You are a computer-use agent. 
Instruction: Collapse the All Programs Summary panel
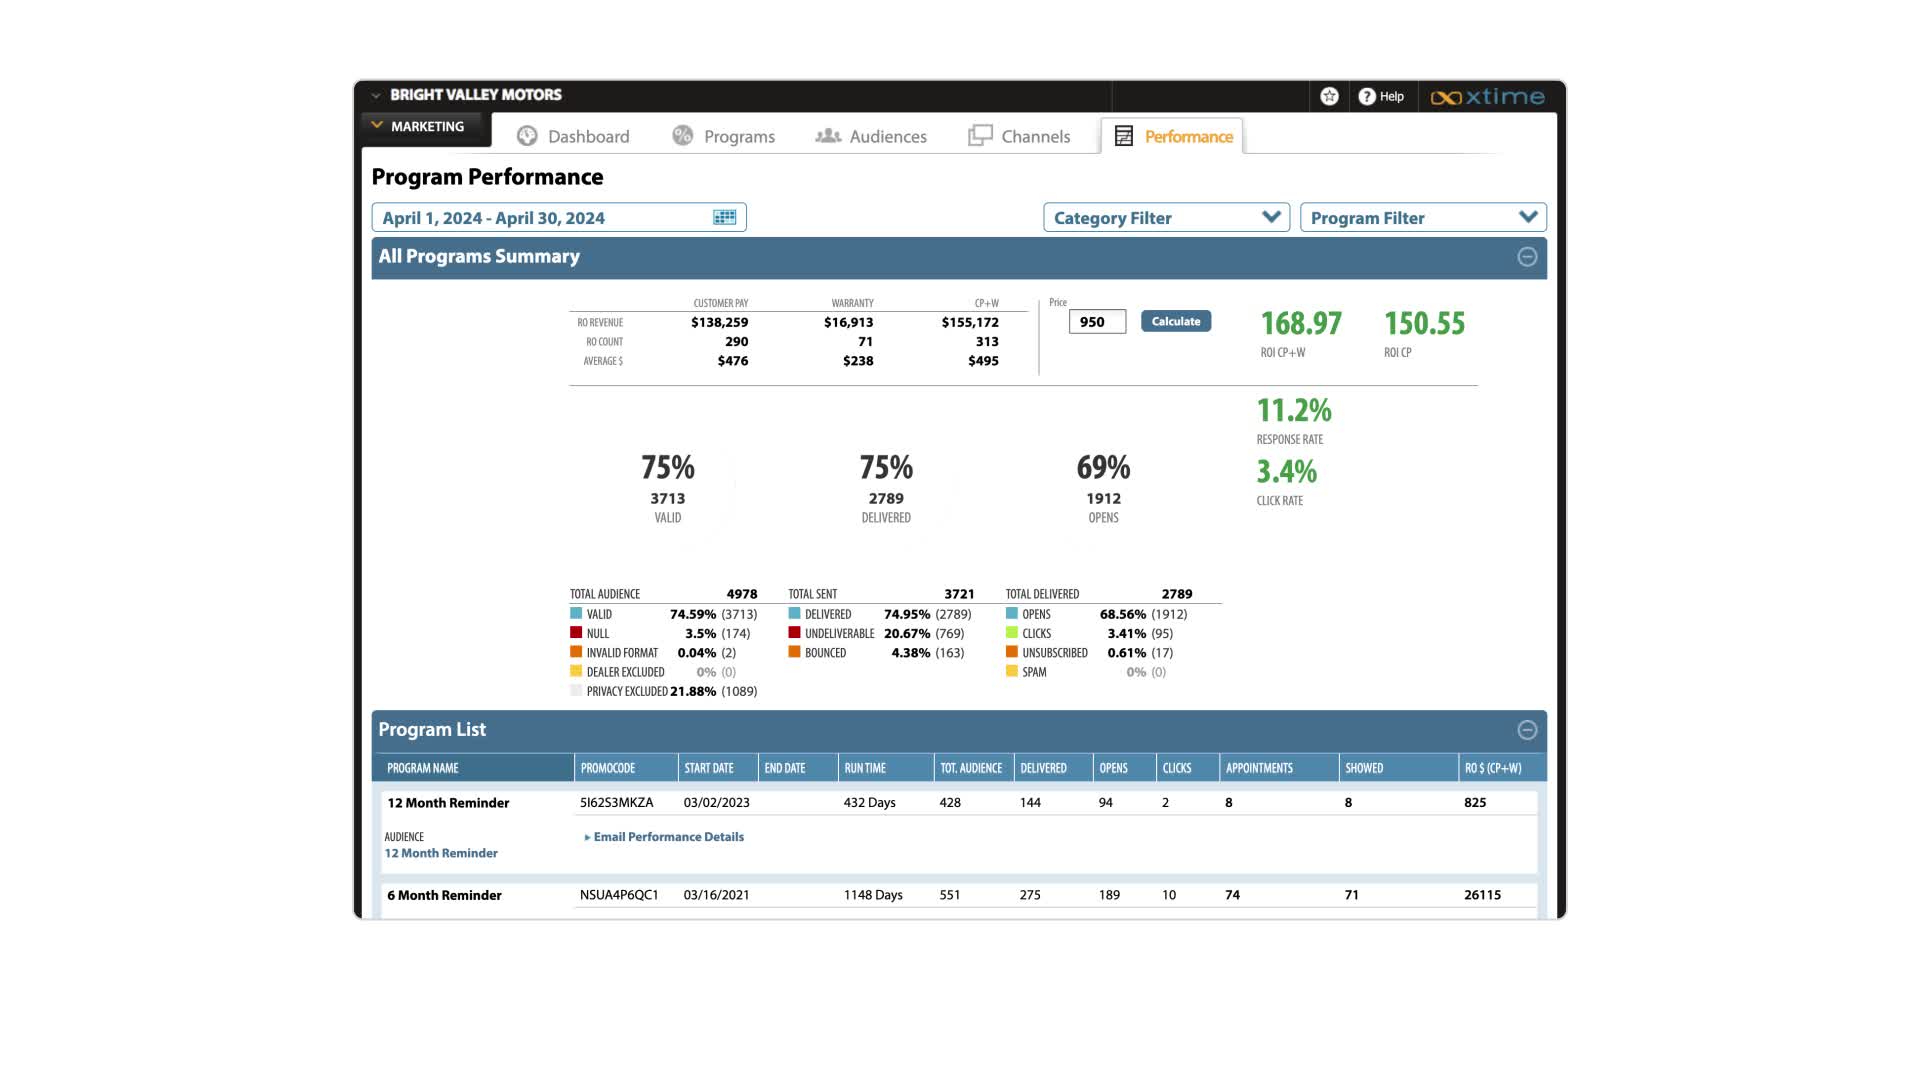click(x=1527, y=257)
